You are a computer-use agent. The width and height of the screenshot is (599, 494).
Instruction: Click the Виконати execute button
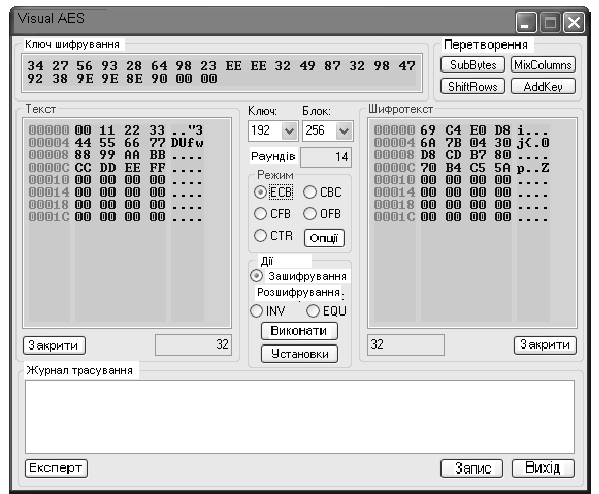tap(299, 331)
